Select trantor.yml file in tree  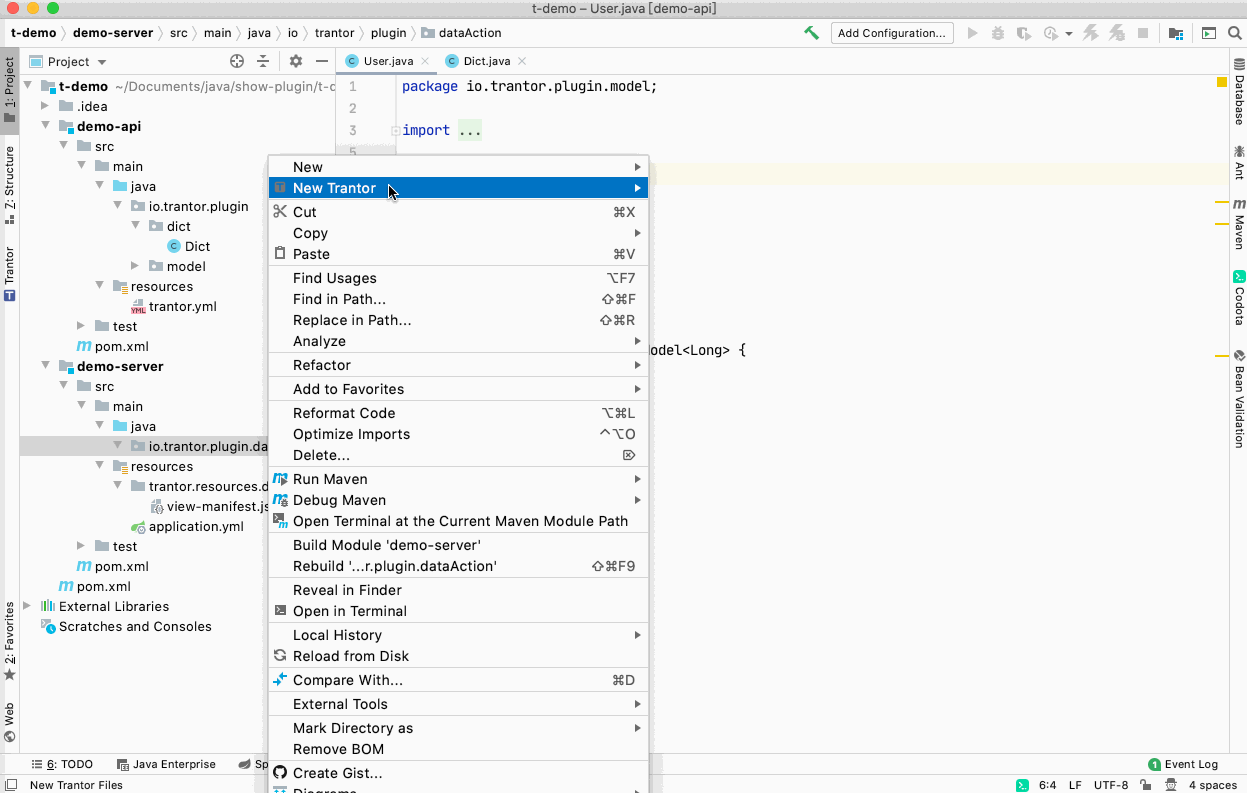[x=173, y=306]
